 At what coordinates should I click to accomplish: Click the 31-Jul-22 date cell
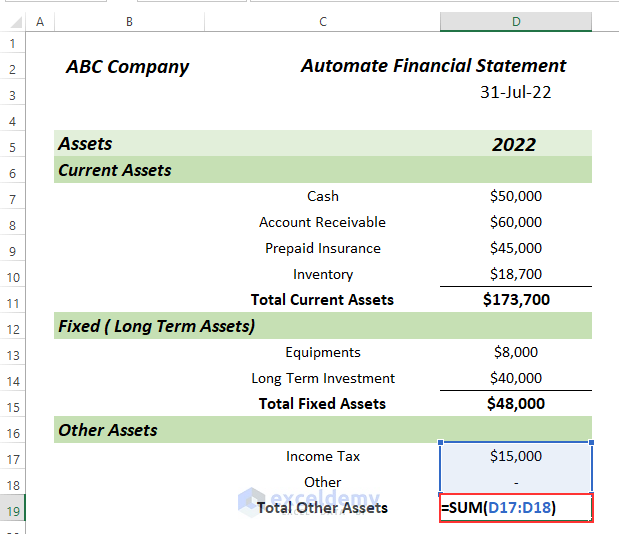pos(515,92)
